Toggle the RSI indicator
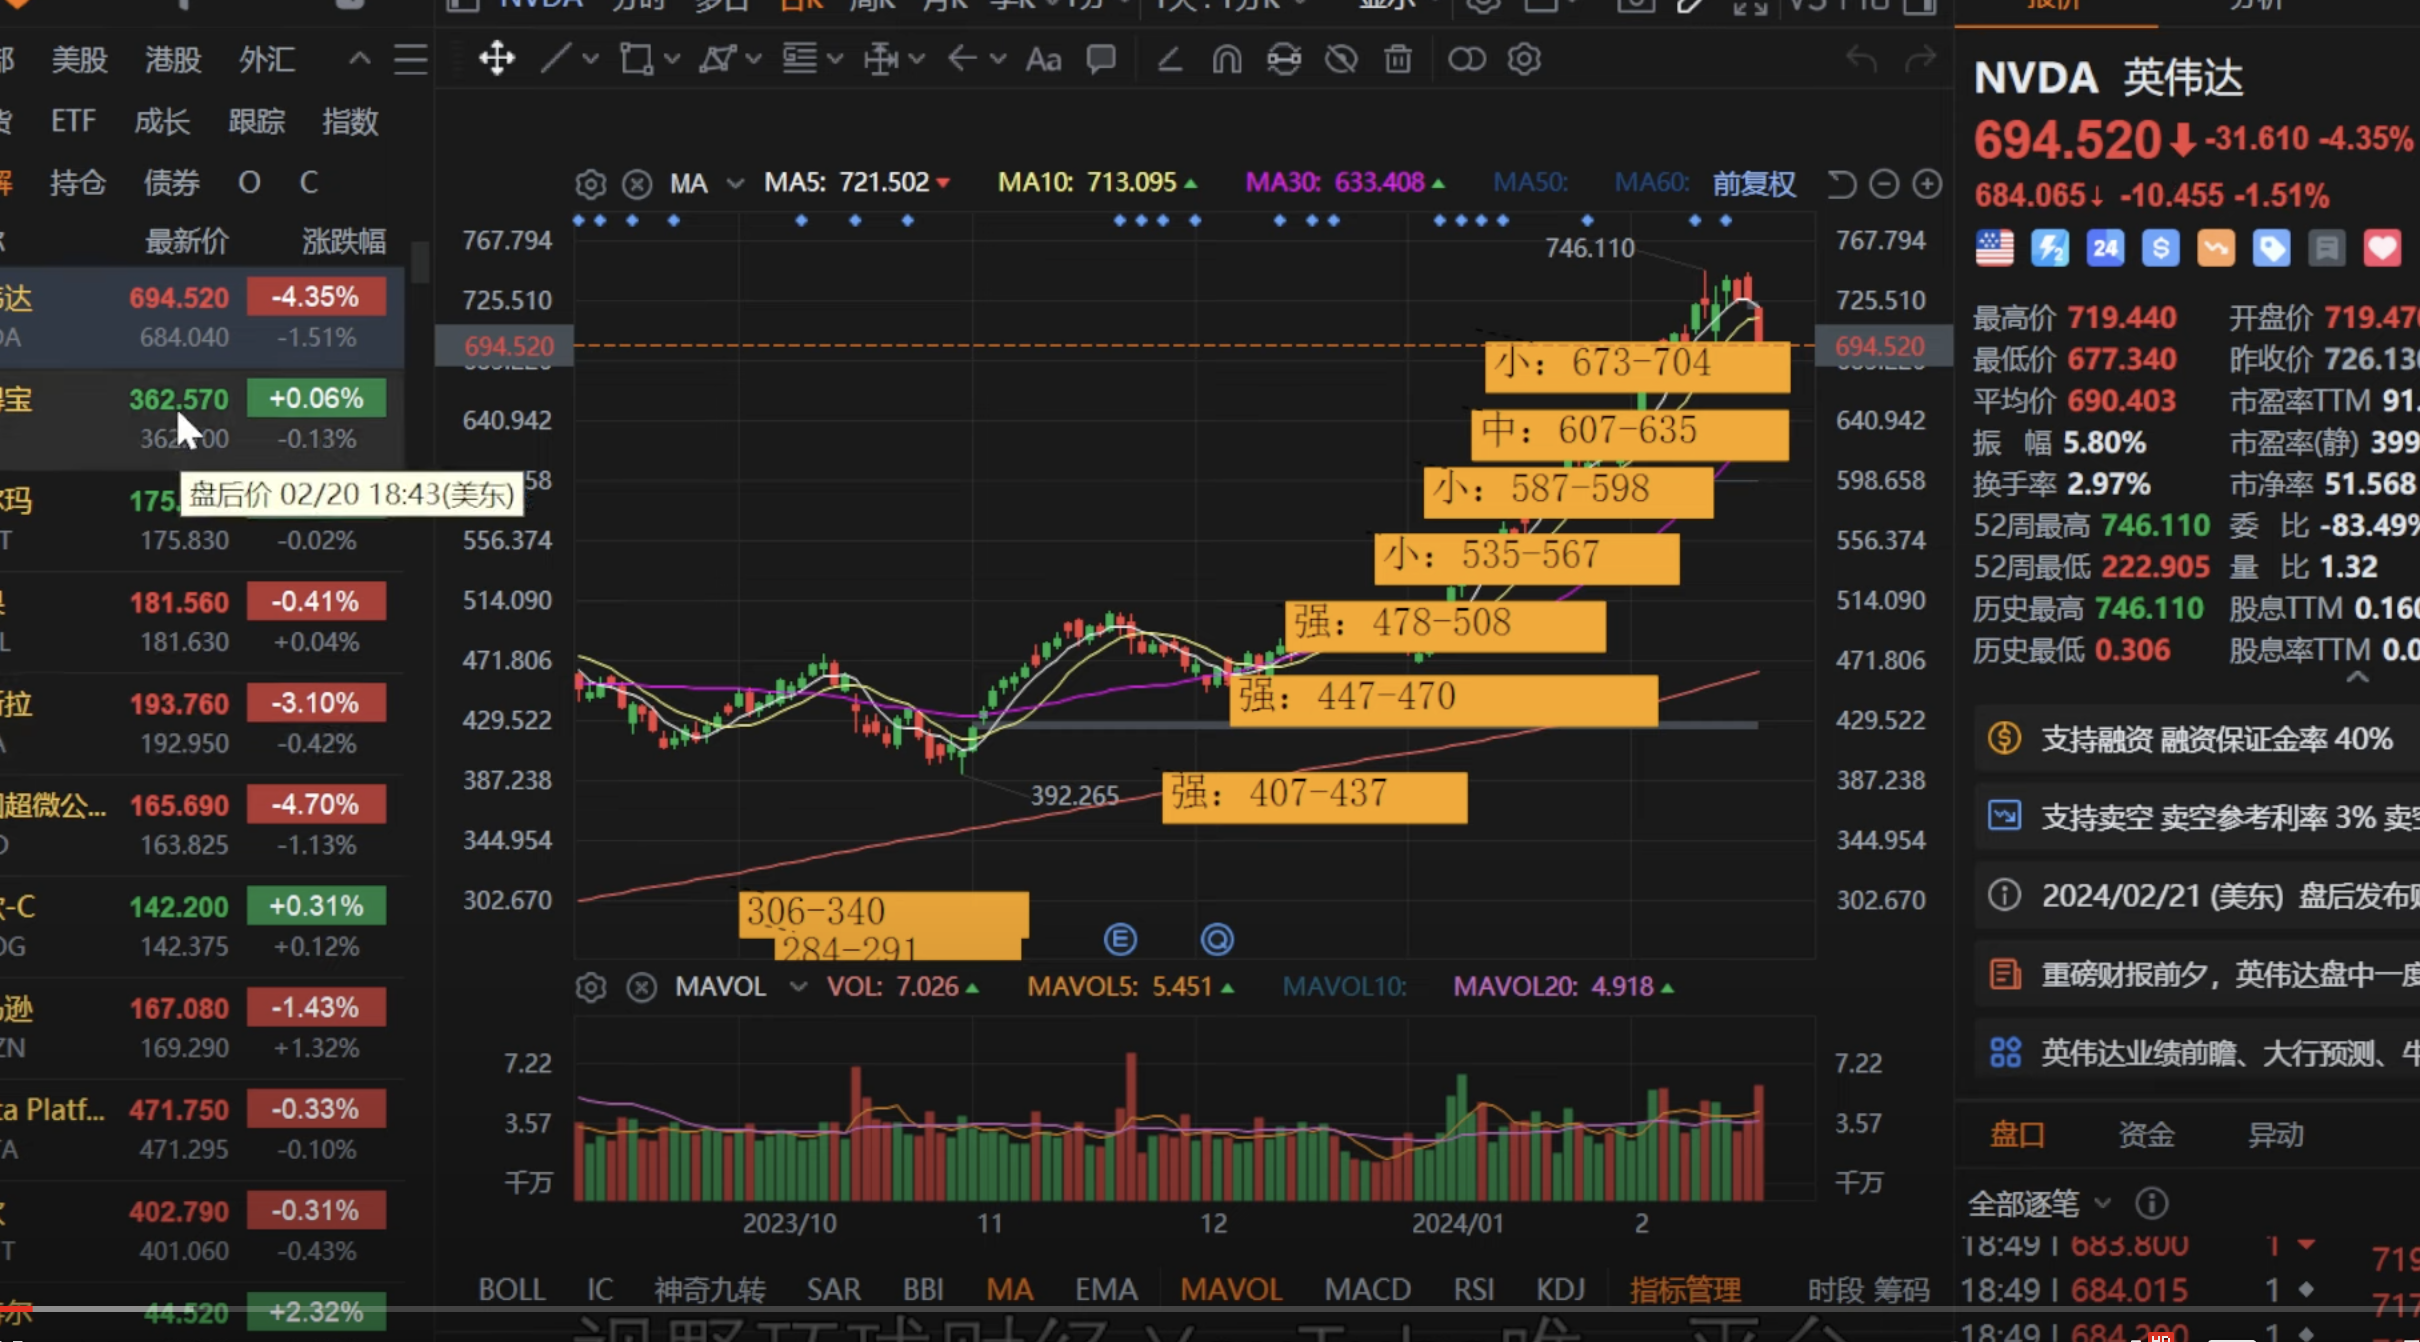The width and height of the screenshot is (2420, 1342). click(x=1473, y=1290)
